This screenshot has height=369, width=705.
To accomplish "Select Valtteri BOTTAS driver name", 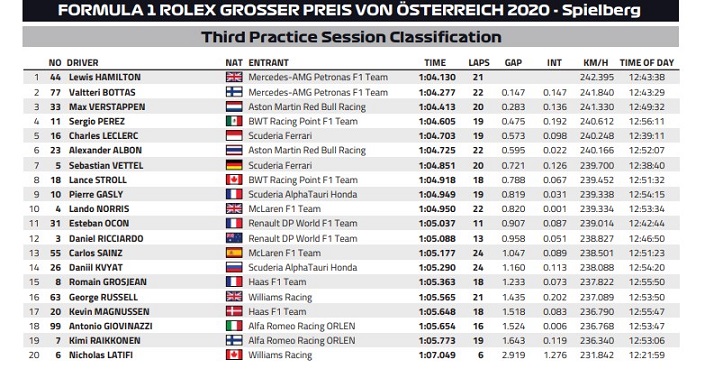I will (x=102, y=93).
